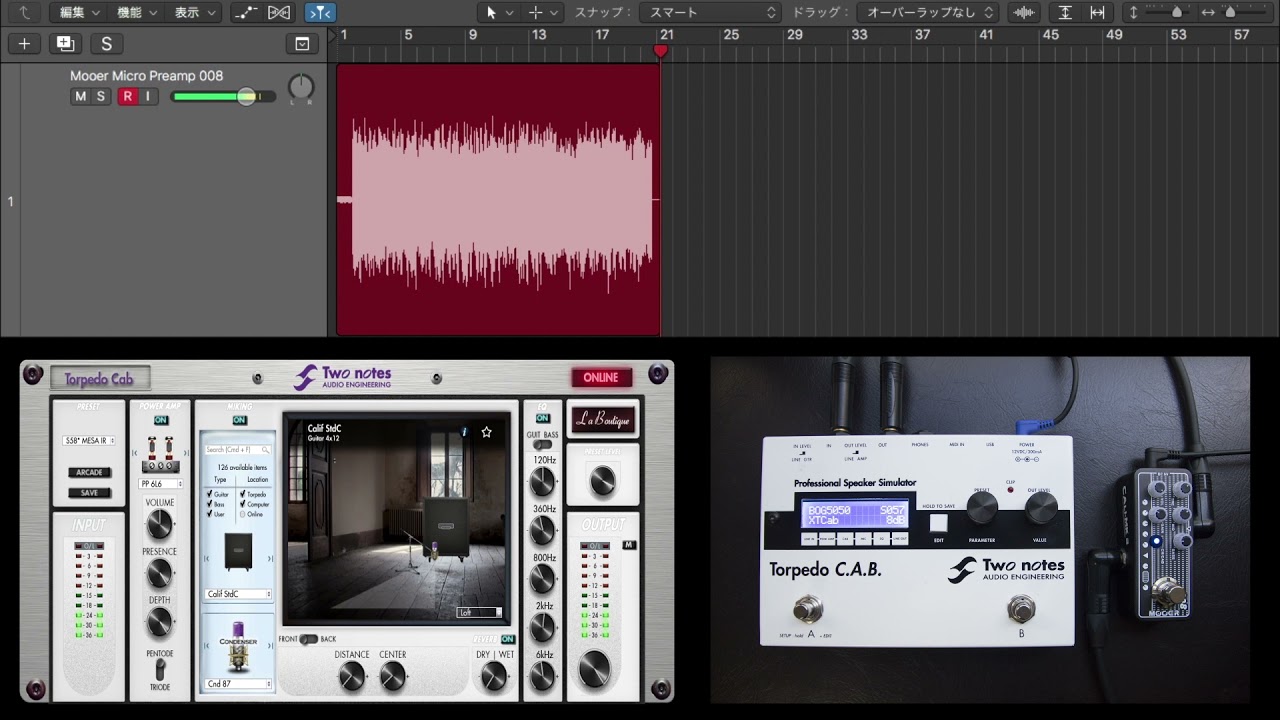1280x720 pixels.
Task: Toggle record enable R on the track
Action: point(127,96)
